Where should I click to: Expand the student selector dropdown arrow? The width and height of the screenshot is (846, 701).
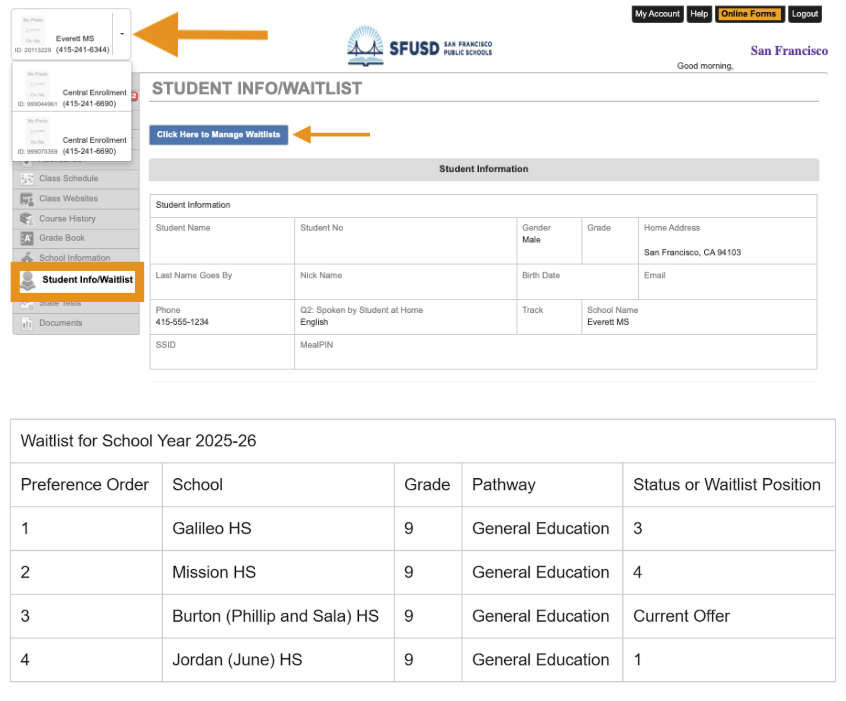tap(121, 34)
